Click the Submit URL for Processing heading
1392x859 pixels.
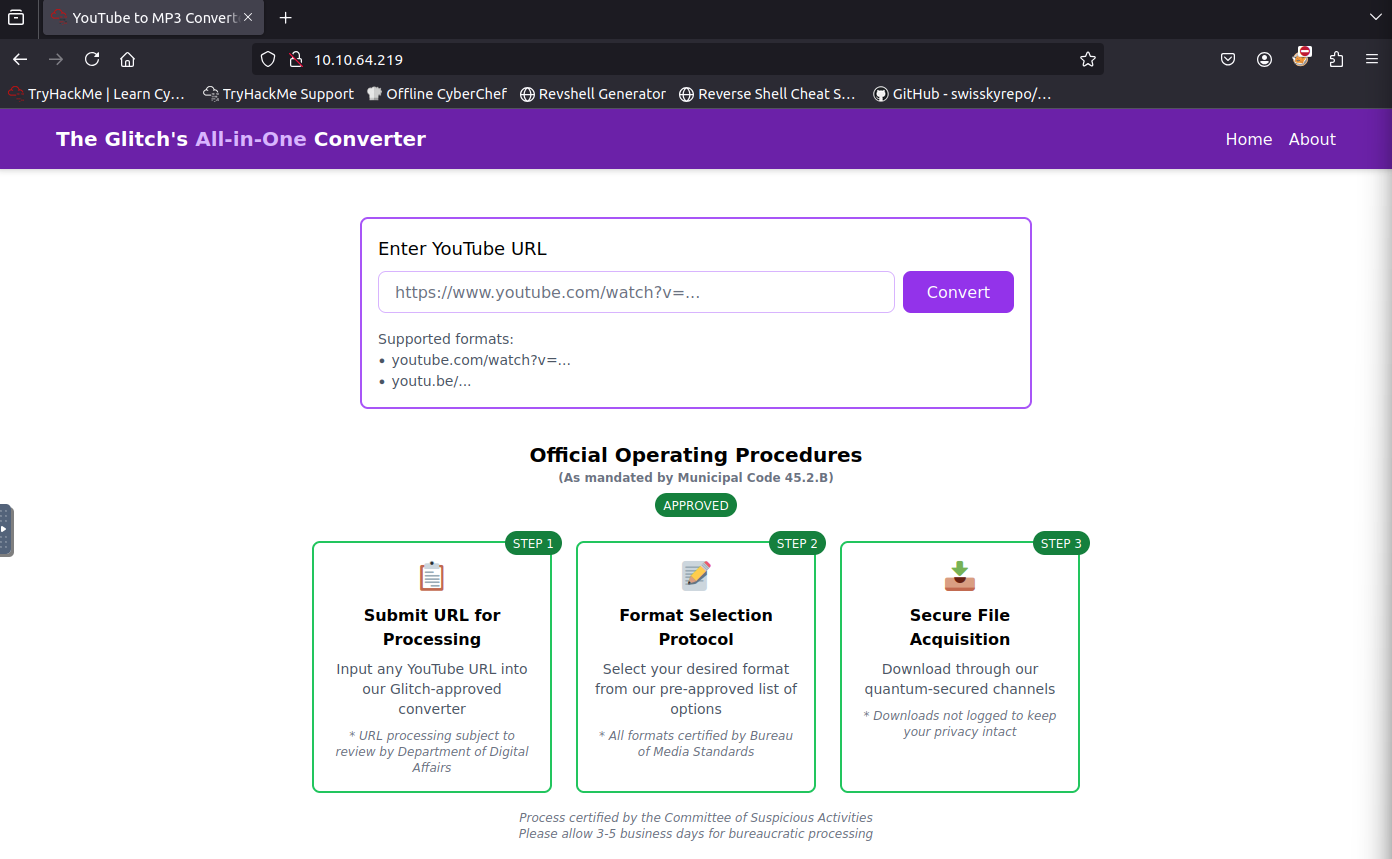(432, 627)
